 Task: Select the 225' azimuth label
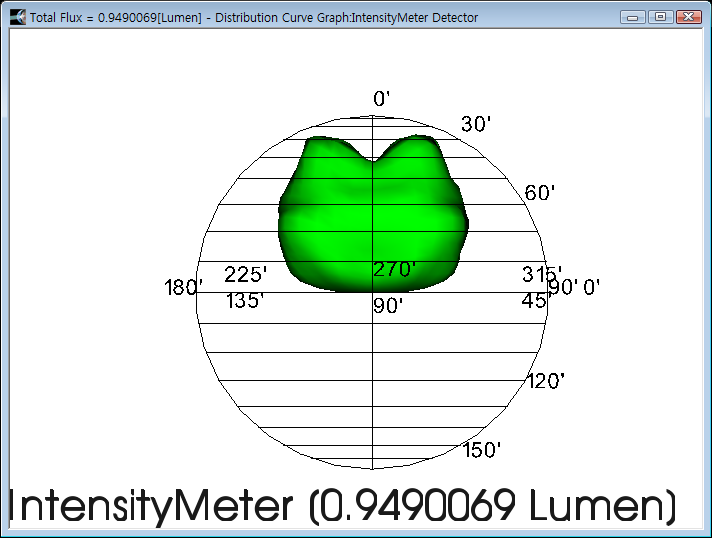pos(246,275)
